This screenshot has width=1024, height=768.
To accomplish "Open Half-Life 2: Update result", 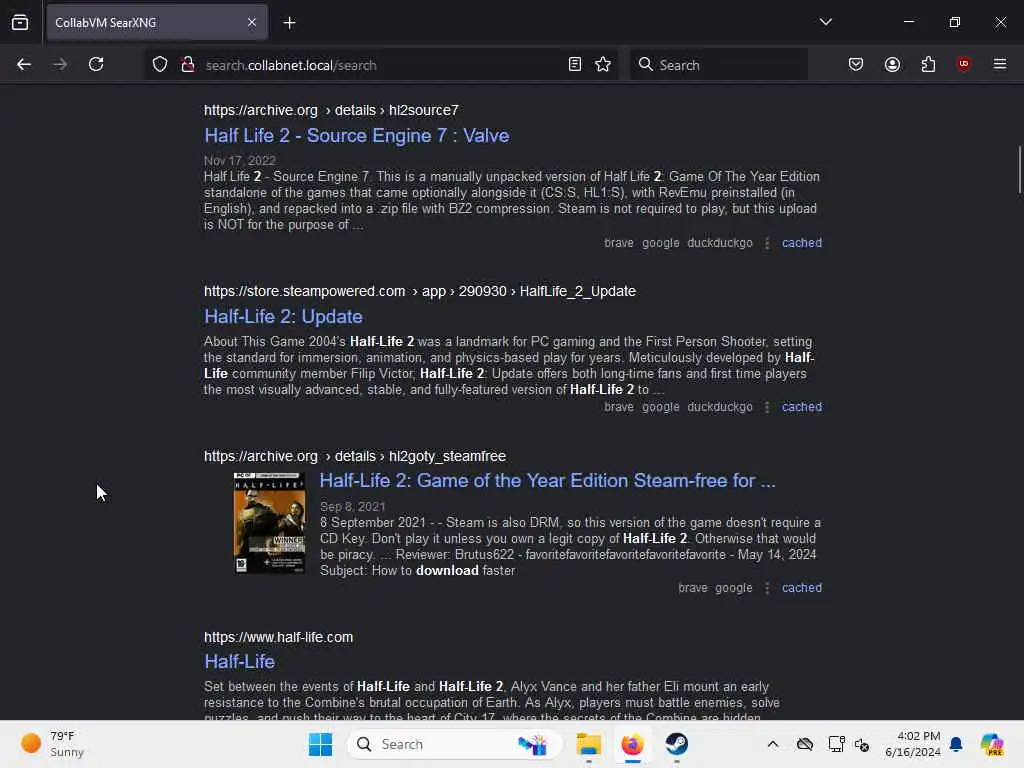I will (x=283, y=316).
